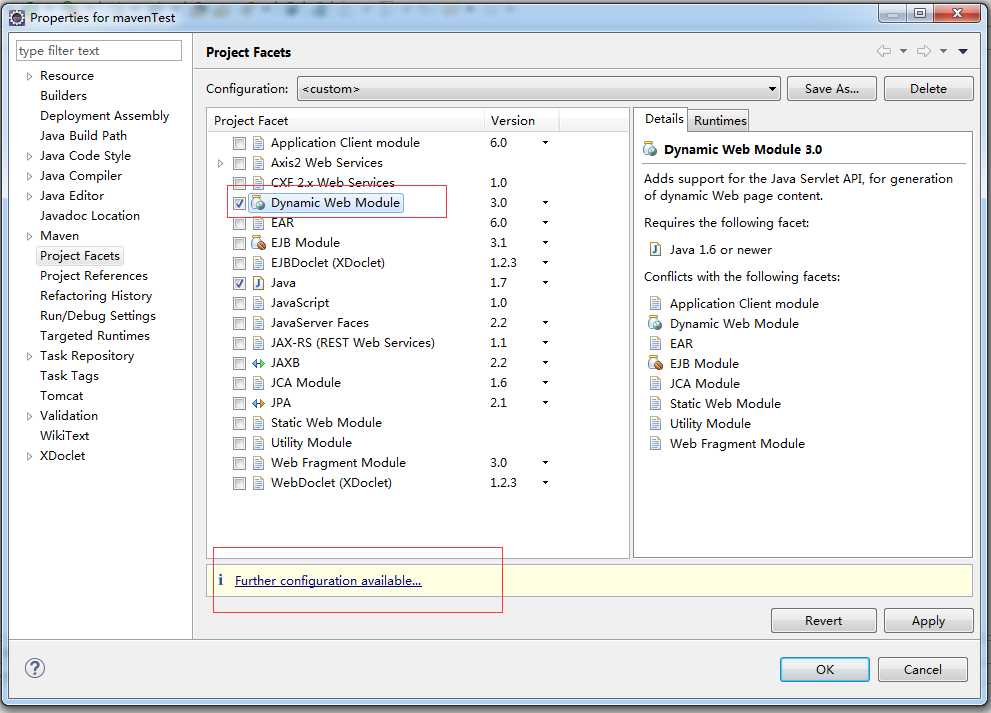Click the Axis2 Web Services page icon
The image size is (991, 713).
[x=258, y=163]
